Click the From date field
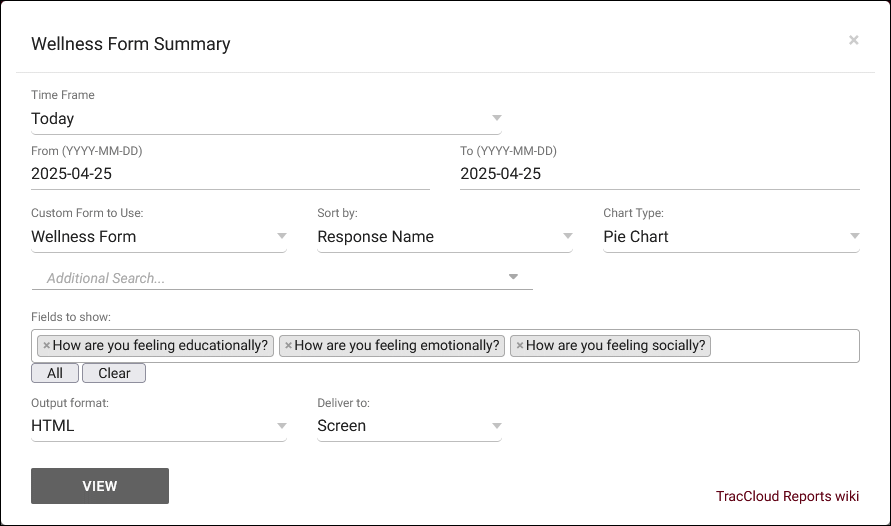891x526 pixels. tap(230, 174)
